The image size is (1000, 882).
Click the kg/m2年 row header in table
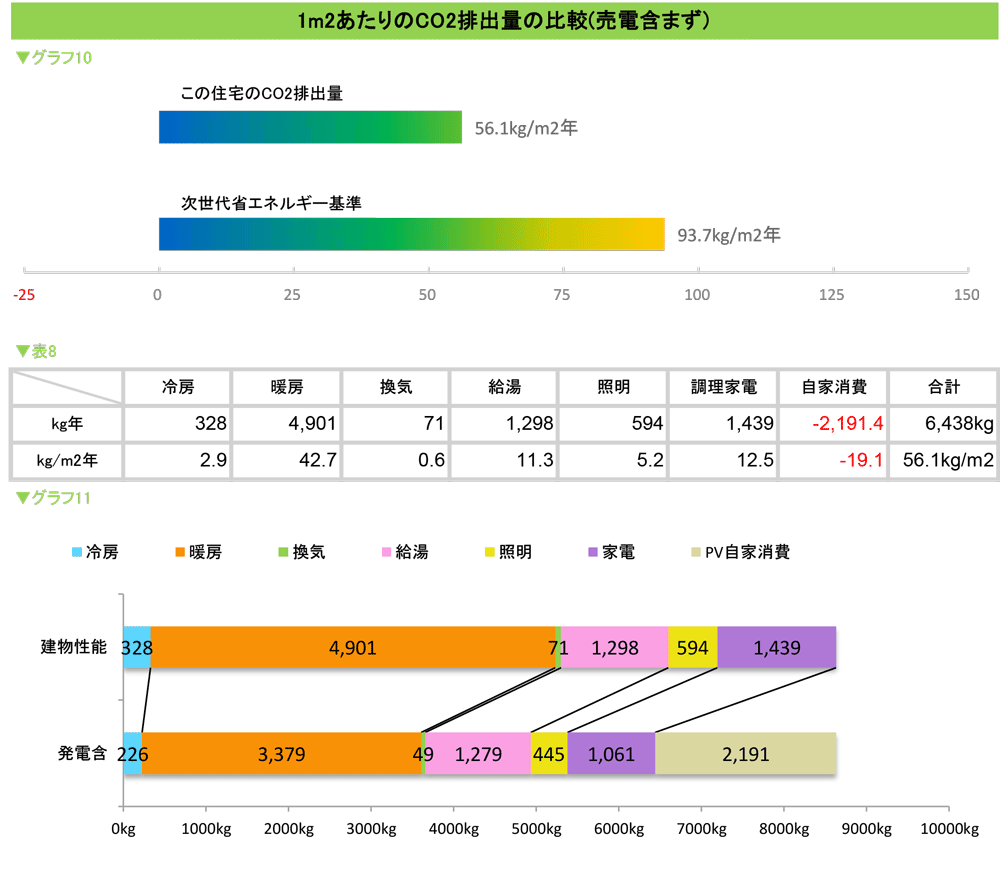(x=67, y=460)
